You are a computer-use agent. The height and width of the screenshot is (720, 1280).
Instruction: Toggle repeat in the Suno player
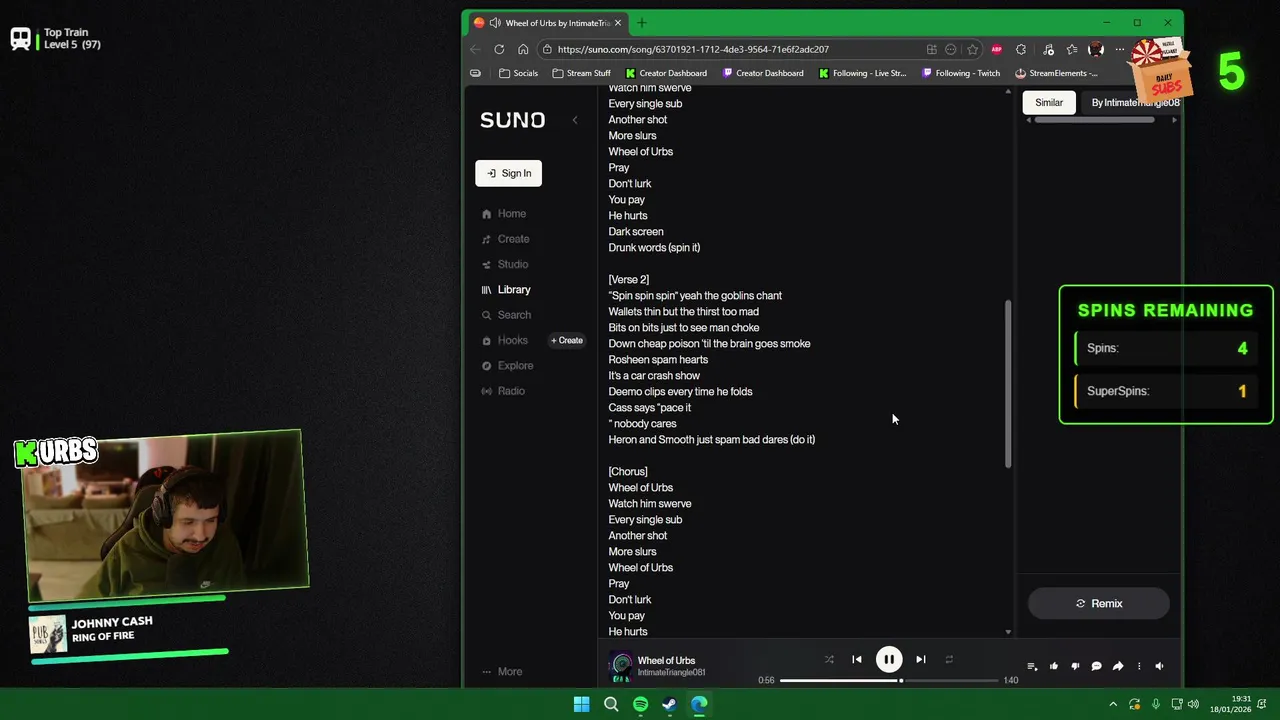[949, 659]
